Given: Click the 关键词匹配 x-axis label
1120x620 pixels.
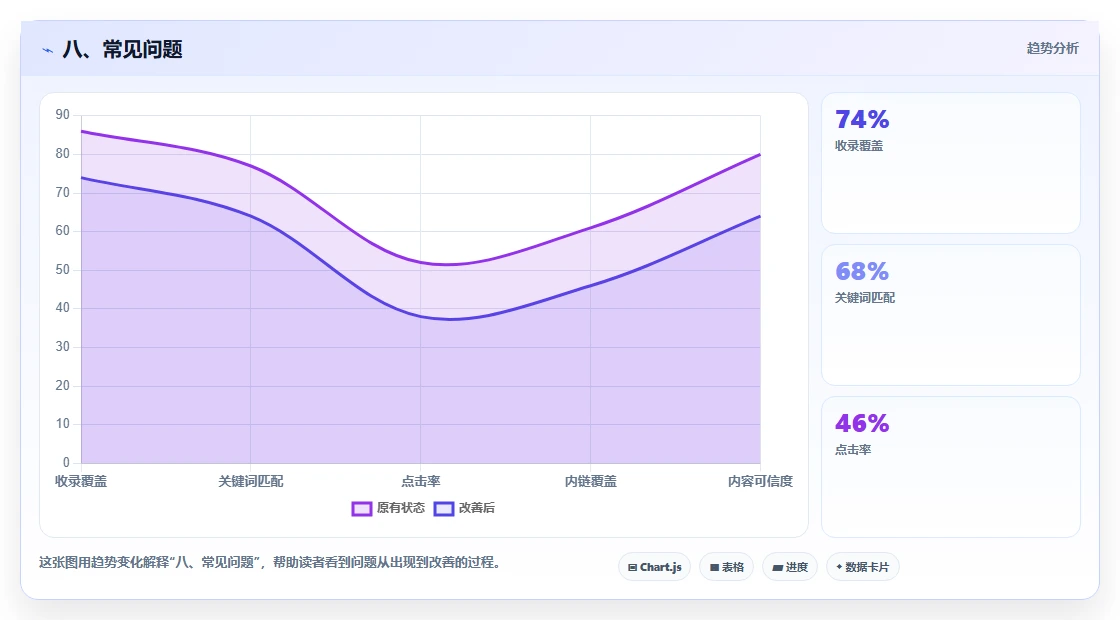Looking at the screenshot, I should 251,481.
